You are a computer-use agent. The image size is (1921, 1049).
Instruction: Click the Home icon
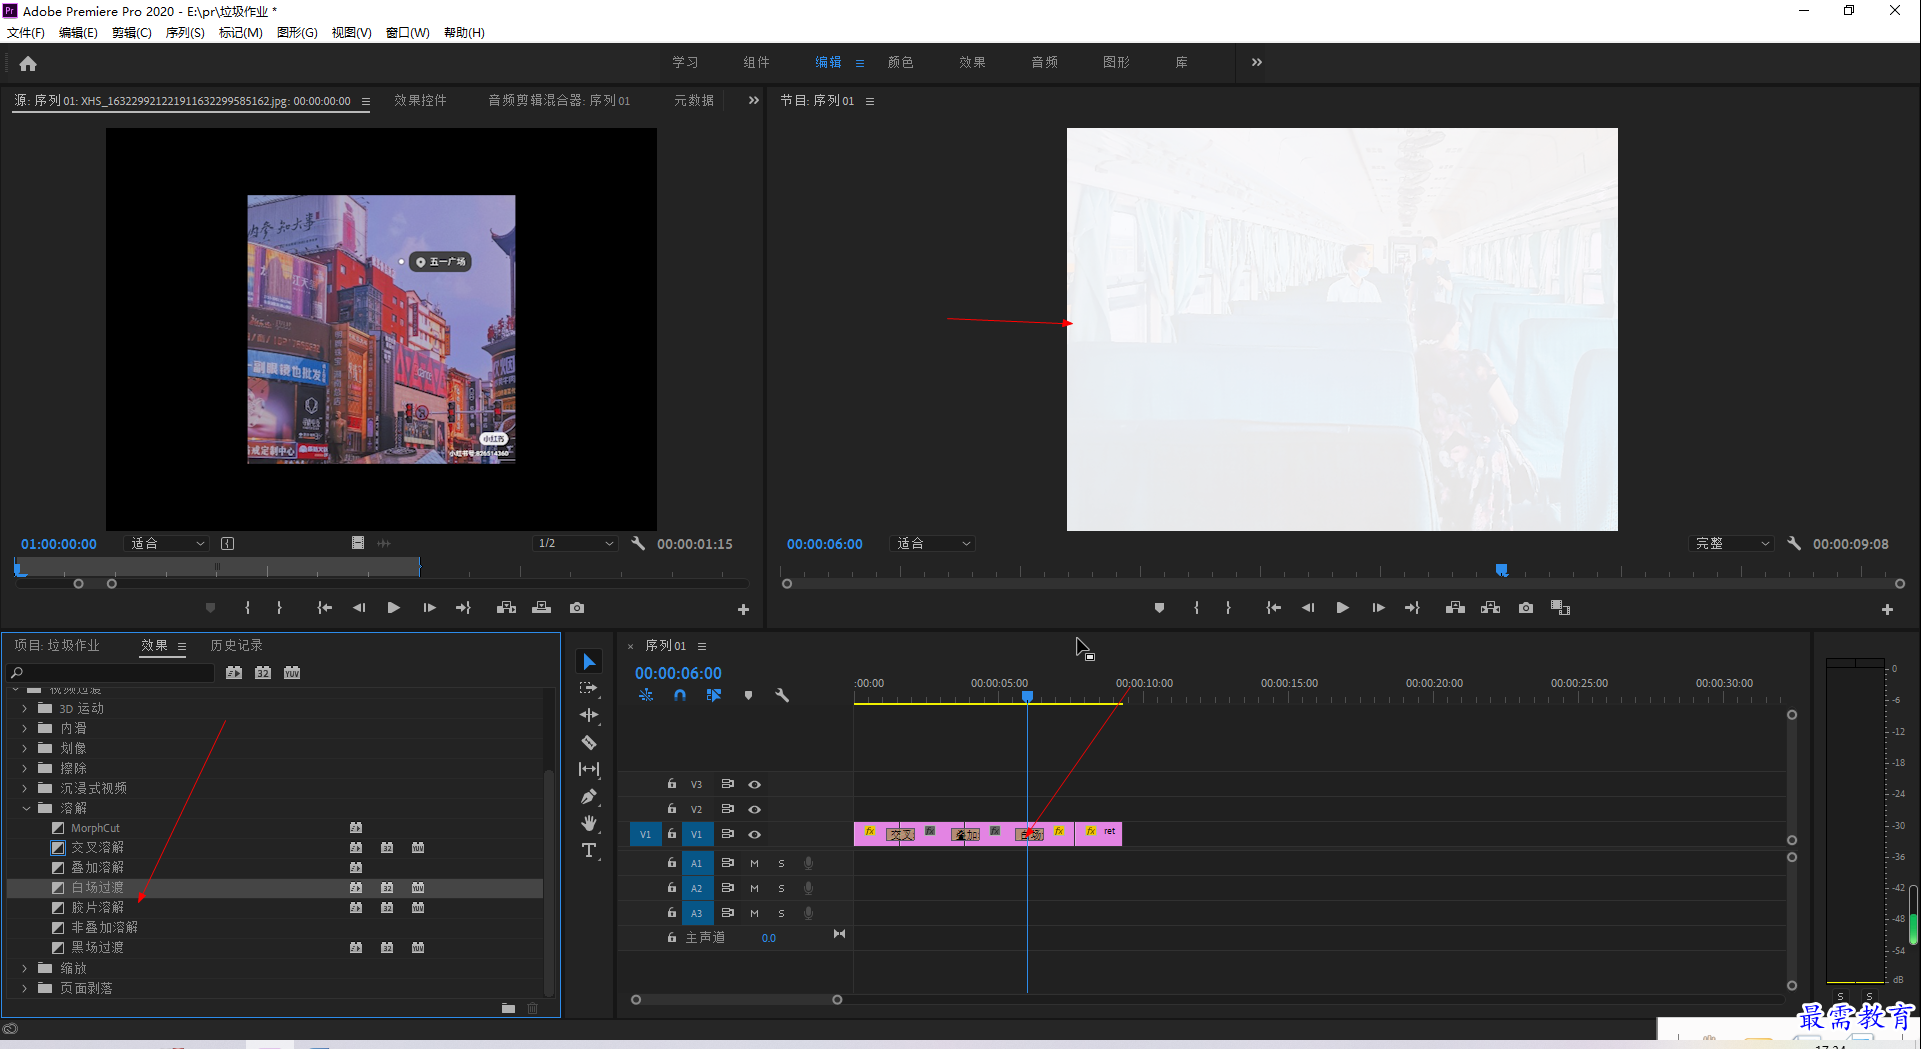click(28, 63)
